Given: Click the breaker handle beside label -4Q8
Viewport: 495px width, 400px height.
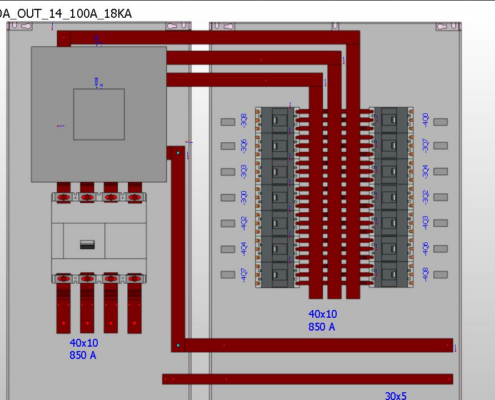Looking at the screenshot, I should click(393, 275).
